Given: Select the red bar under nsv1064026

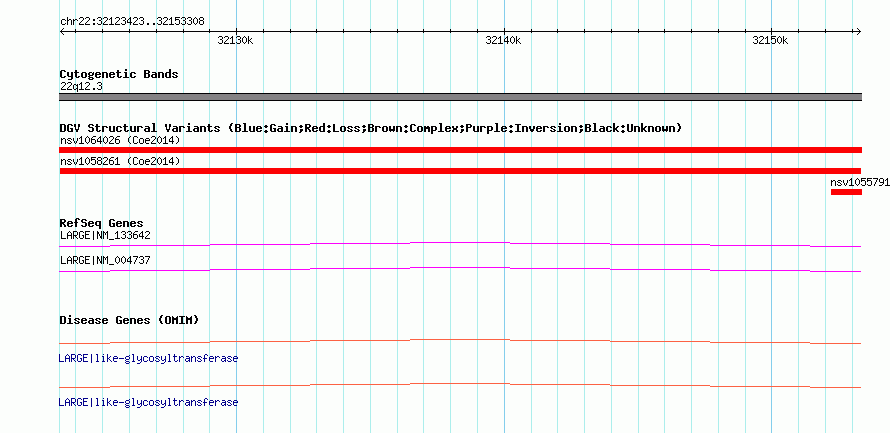Looking at the screenshot, I should [x=460, y=150].
